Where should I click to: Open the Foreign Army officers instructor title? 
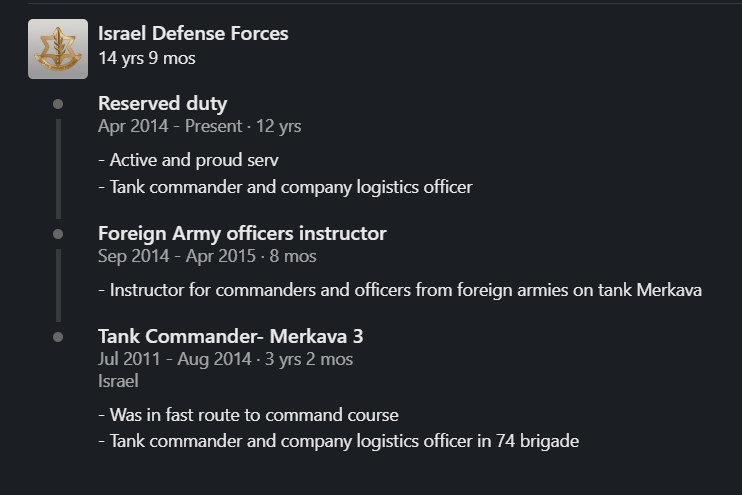[x=242, y=233]
